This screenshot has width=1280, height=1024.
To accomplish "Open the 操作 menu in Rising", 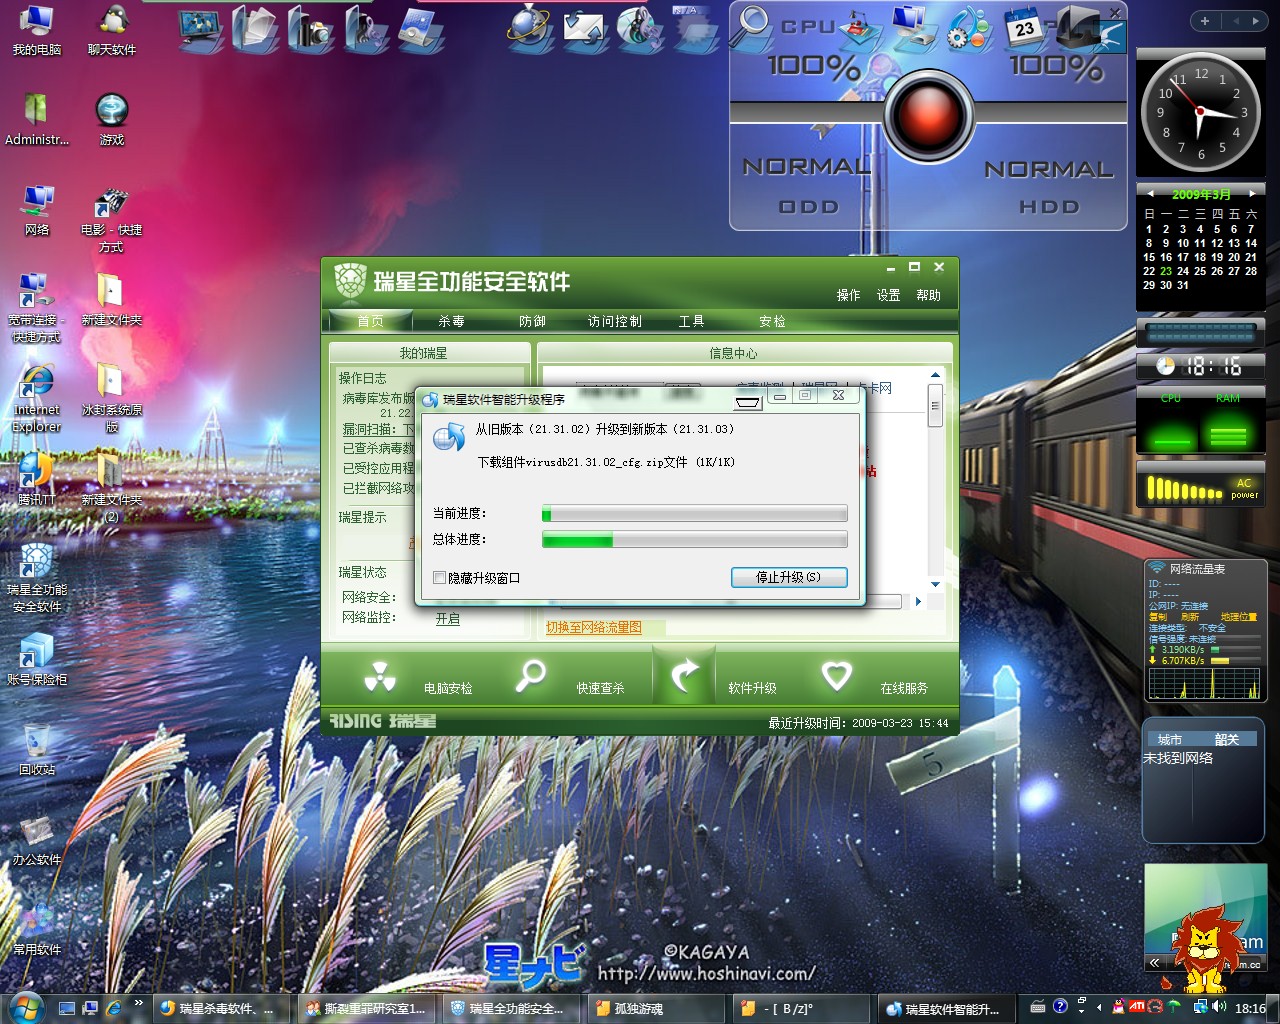I will click(848, 295).
